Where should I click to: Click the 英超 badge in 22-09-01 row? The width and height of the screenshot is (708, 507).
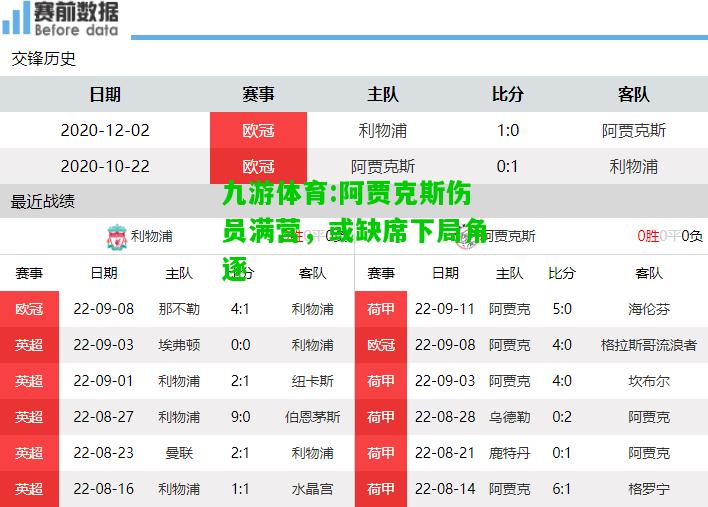29,381
